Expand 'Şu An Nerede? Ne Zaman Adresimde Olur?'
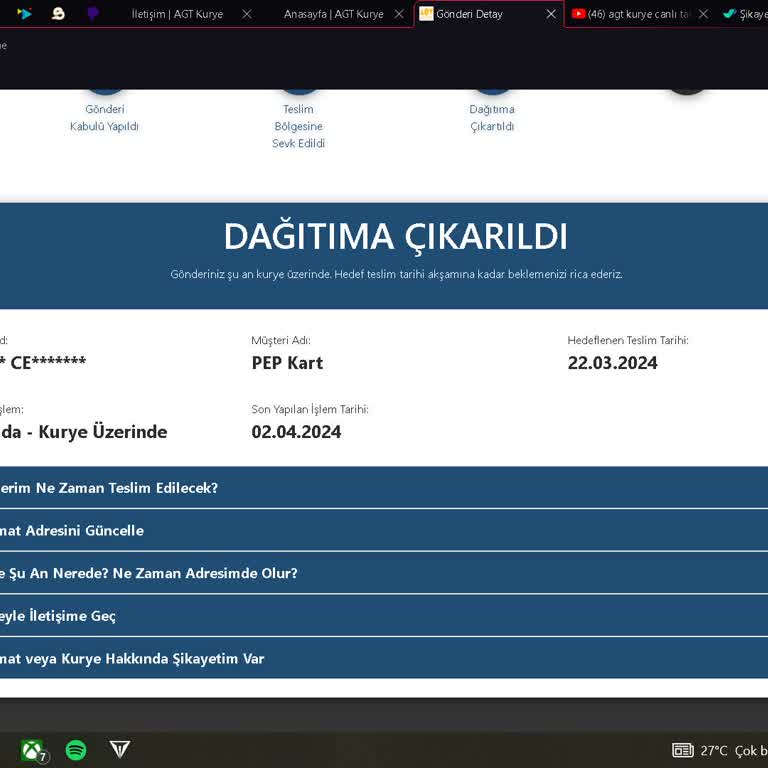This screenshot has width=768, height=768. 384,573
